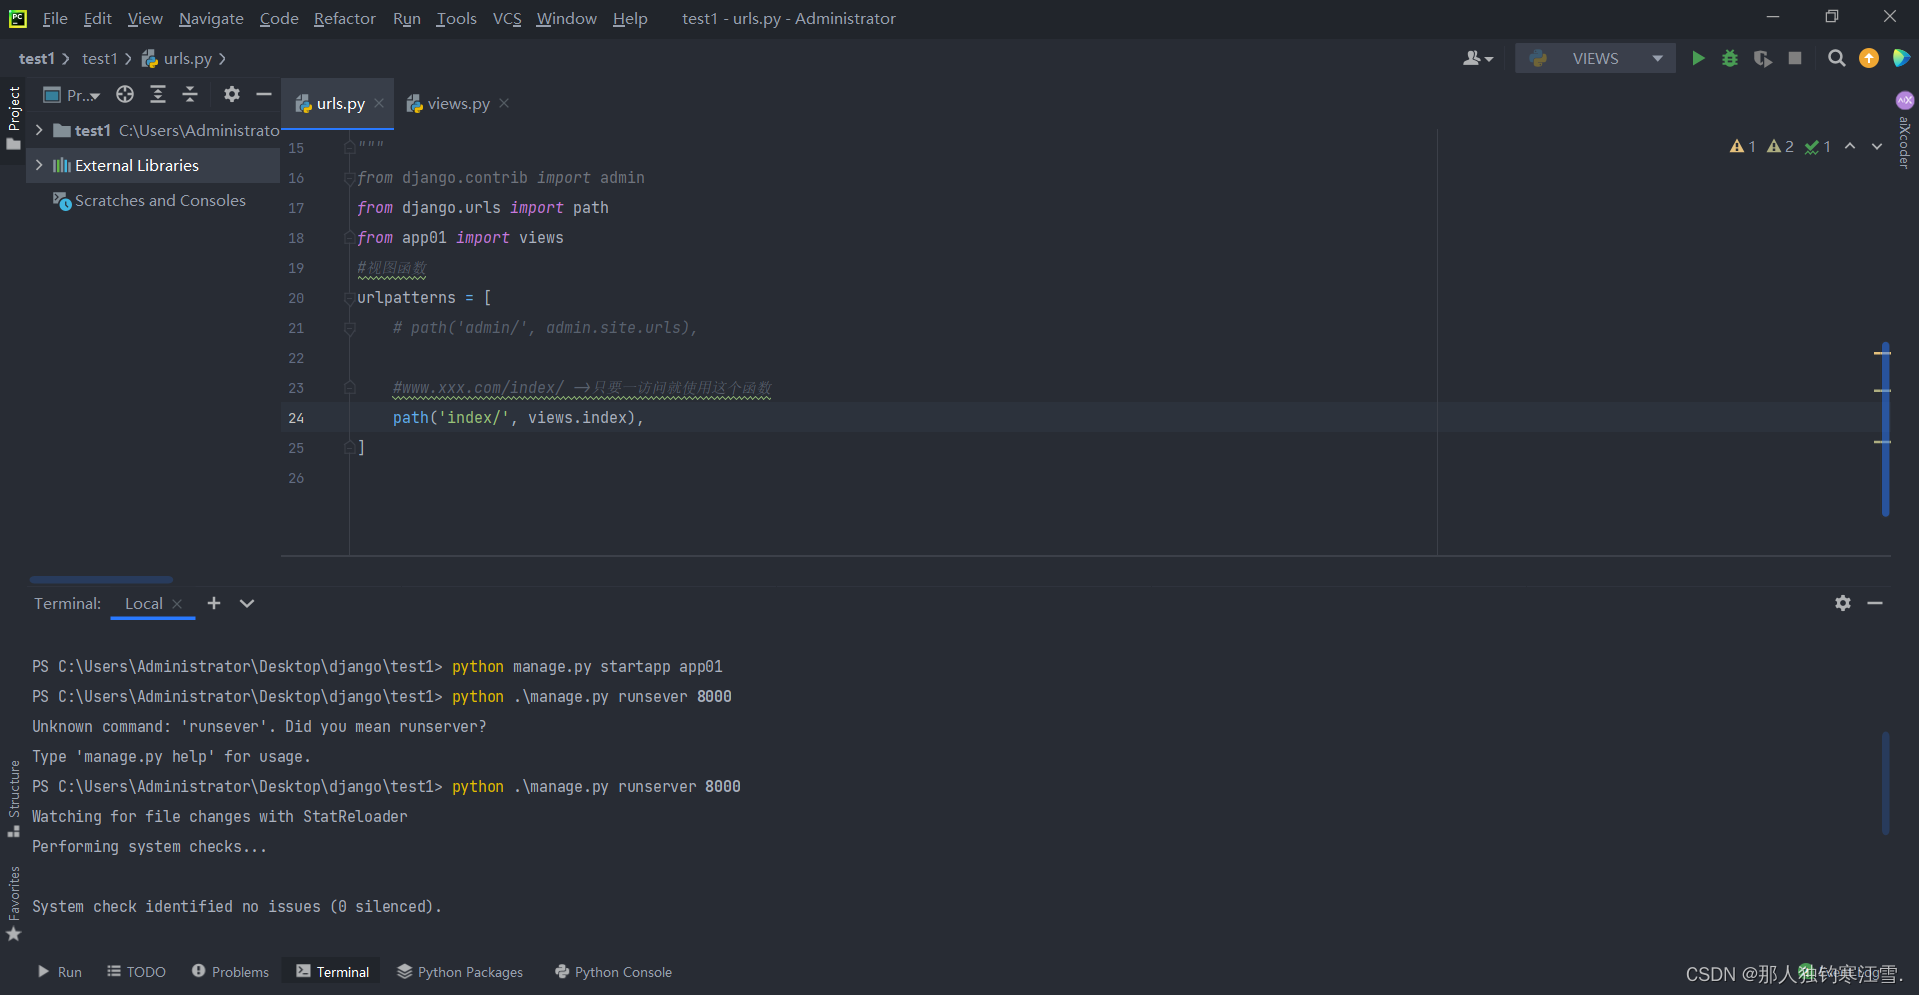The height and width of the screenshot is (995, 1919).
Task: Open Project panel options gear
Action: (232, 94)
